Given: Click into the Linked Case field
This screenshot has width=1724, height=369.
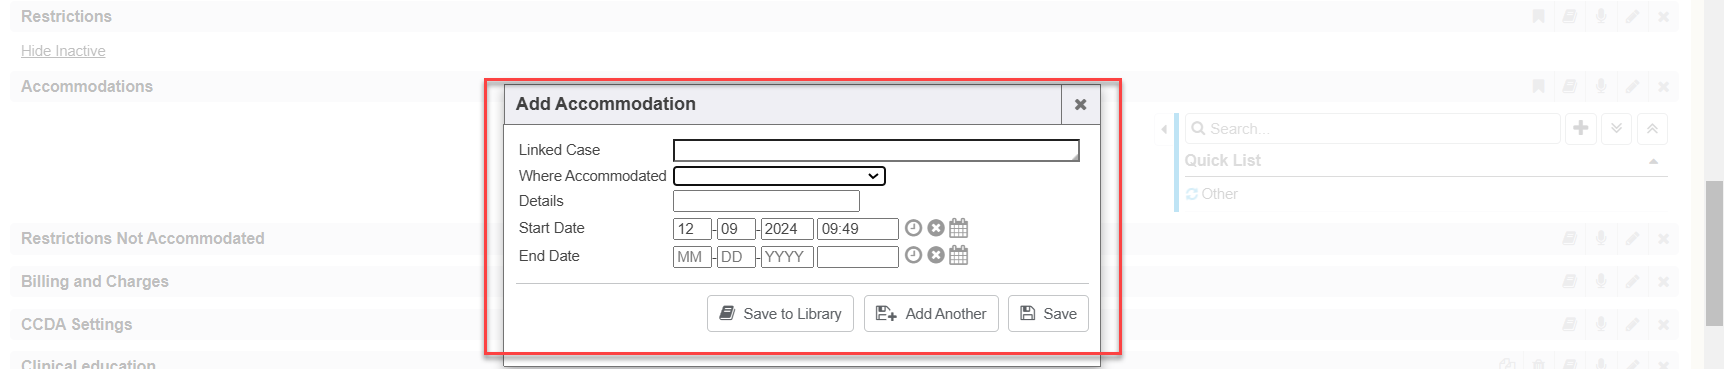Looking at the screenshot, I should click(876, 150).
